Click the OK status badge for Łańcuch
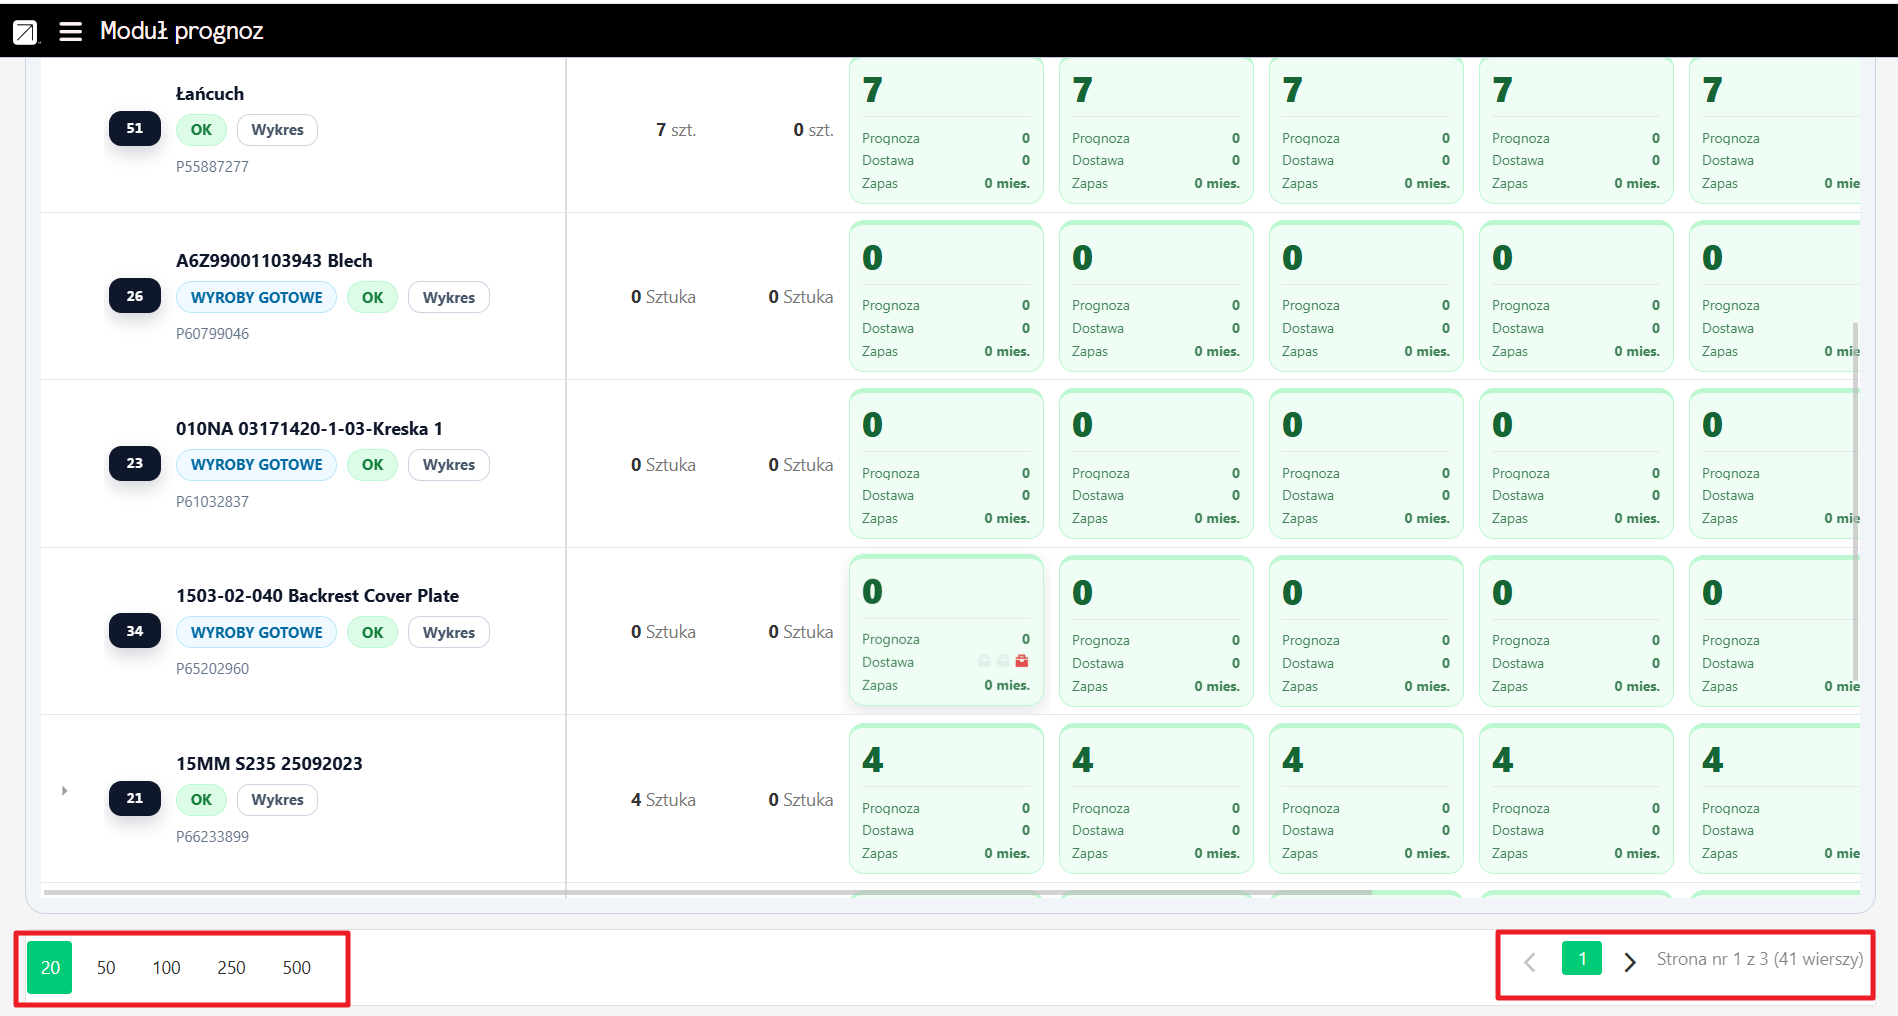1898x1016 pixels. tap(201, 130)
